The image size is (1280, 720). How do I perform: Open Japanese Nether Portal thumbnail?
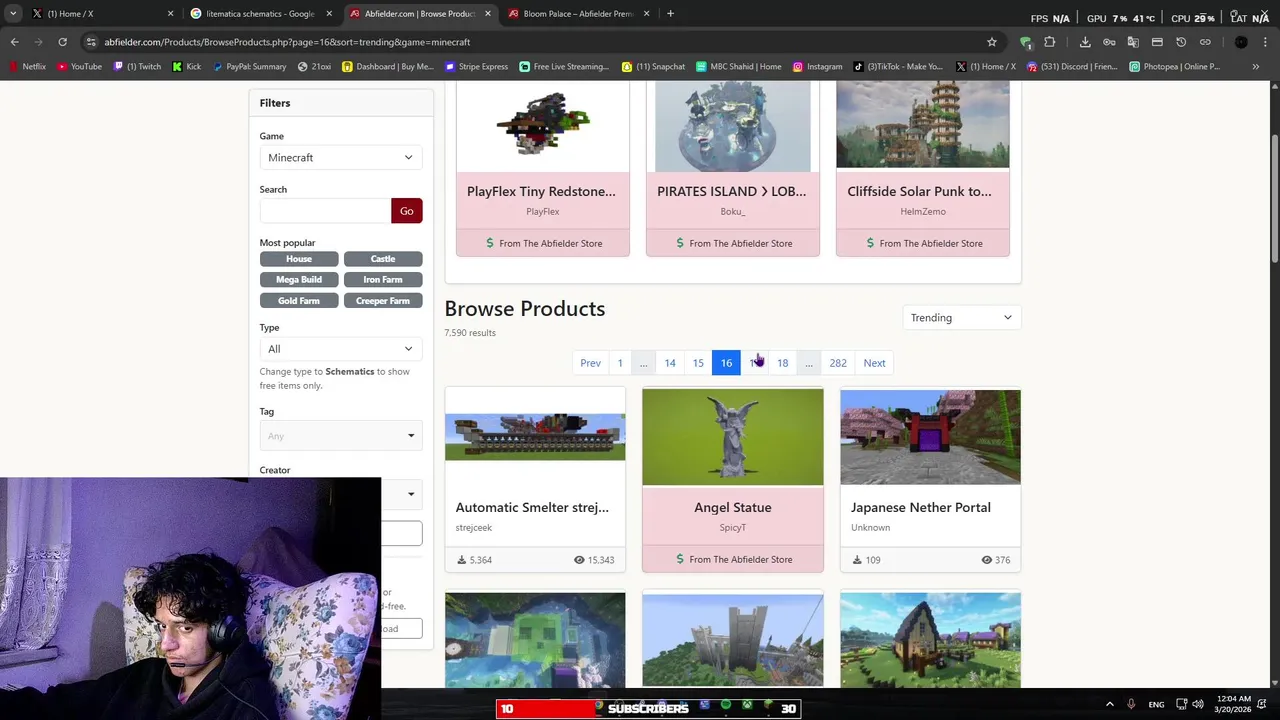click(930, 437)
